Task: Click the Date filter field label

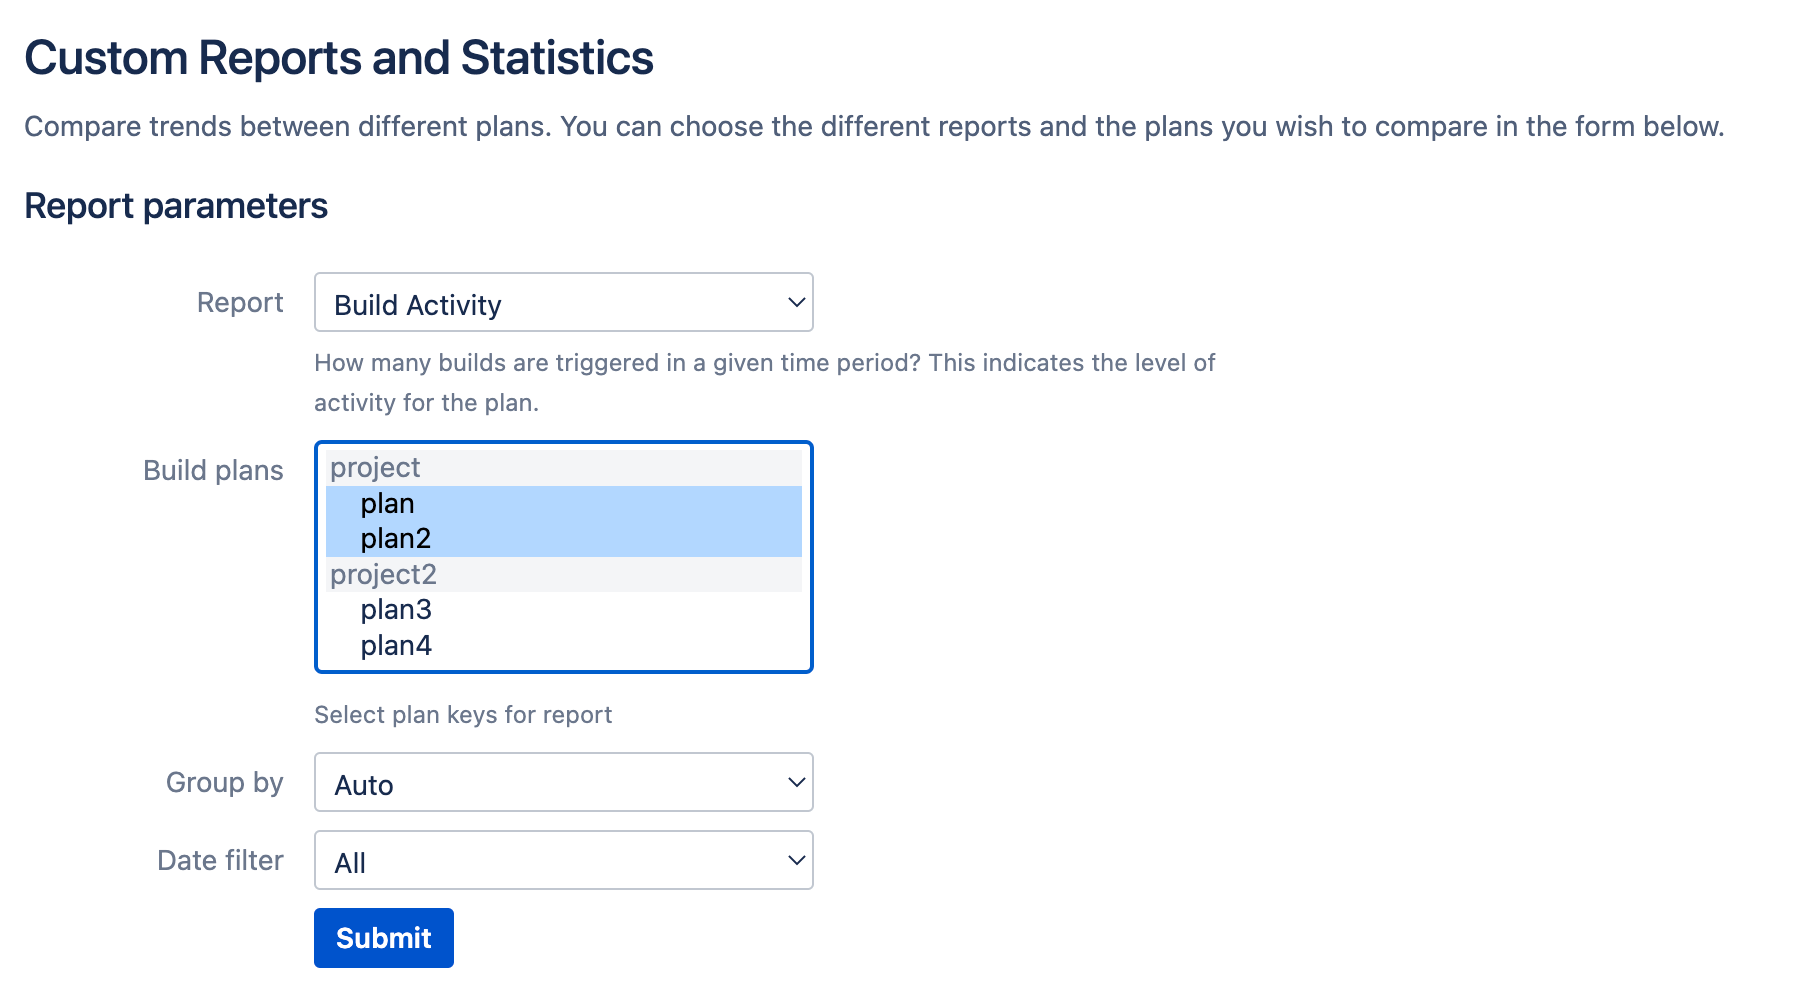Action: (220, 860)
